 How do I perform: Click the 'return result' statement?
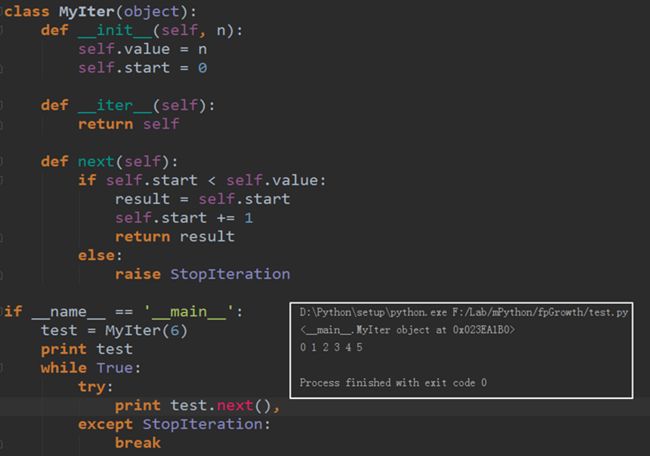click(x=175, y=237)
